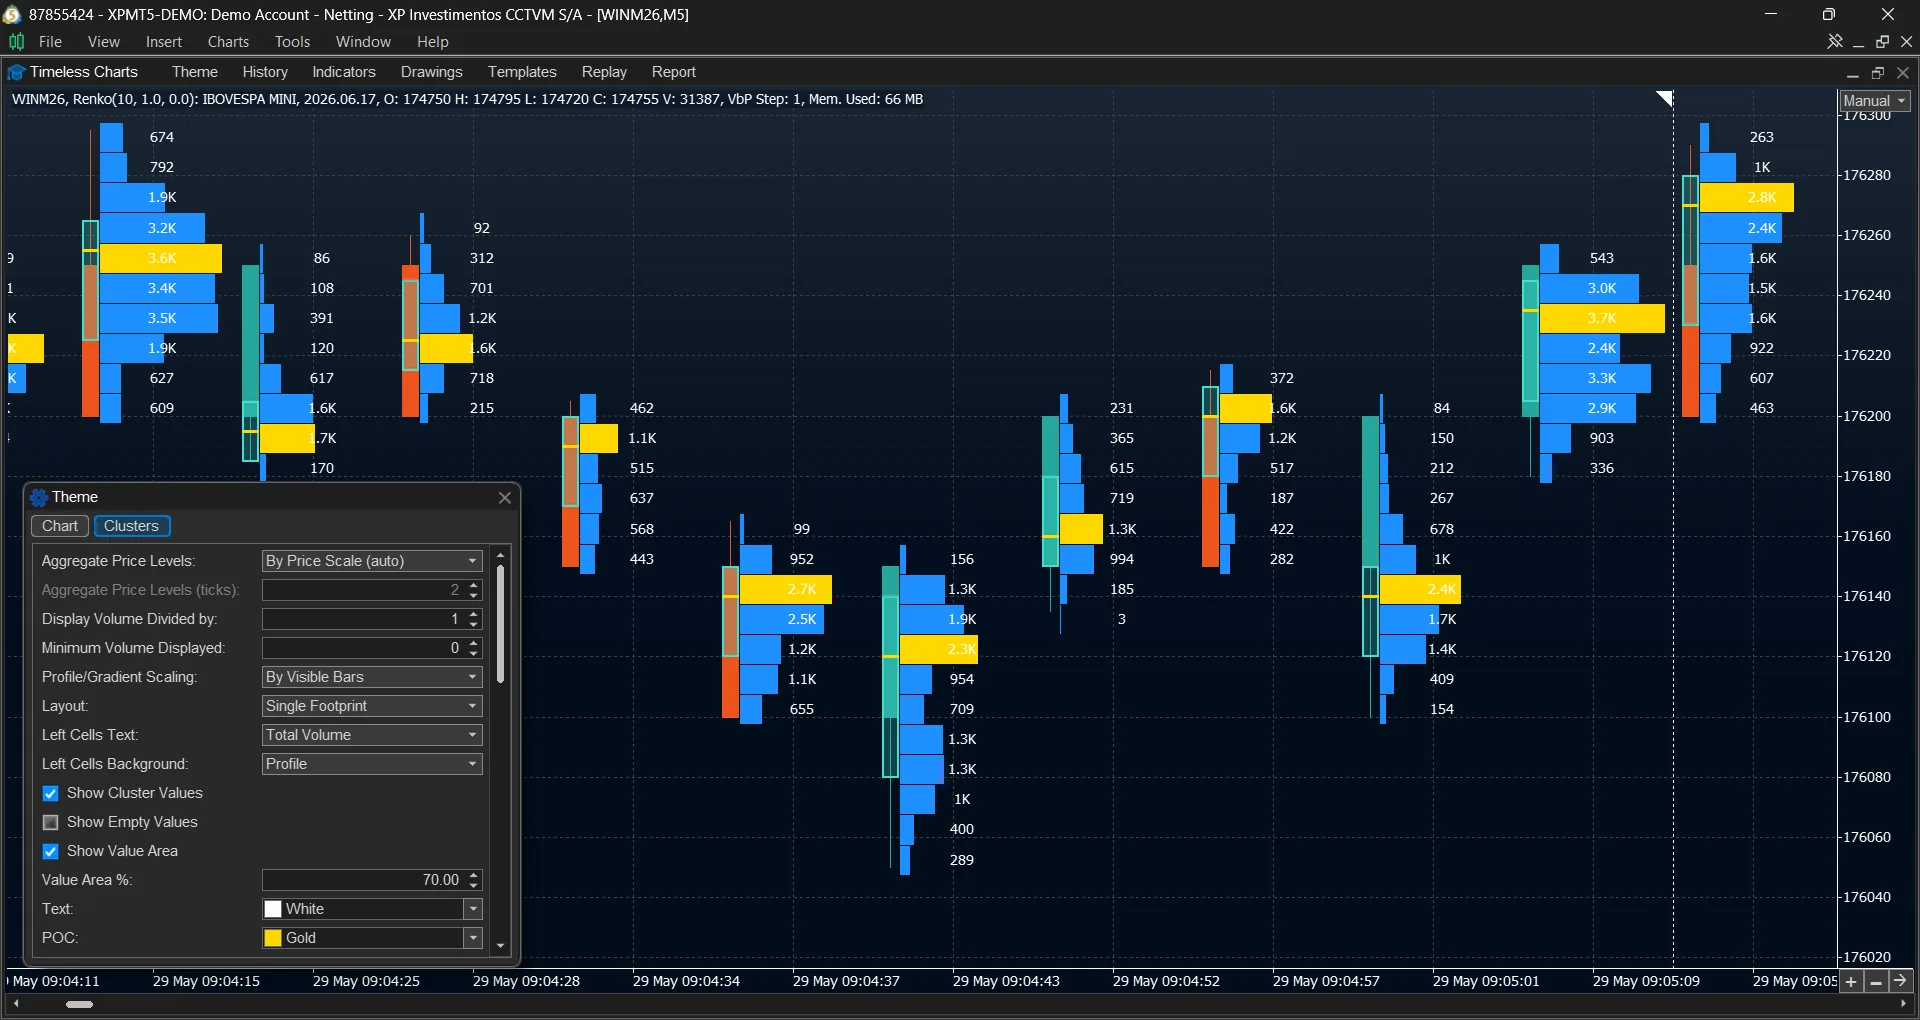Click the horizontal chart scrollbar thumb
This screenshot has height=1020, width=1920.
pos(79,1004)
